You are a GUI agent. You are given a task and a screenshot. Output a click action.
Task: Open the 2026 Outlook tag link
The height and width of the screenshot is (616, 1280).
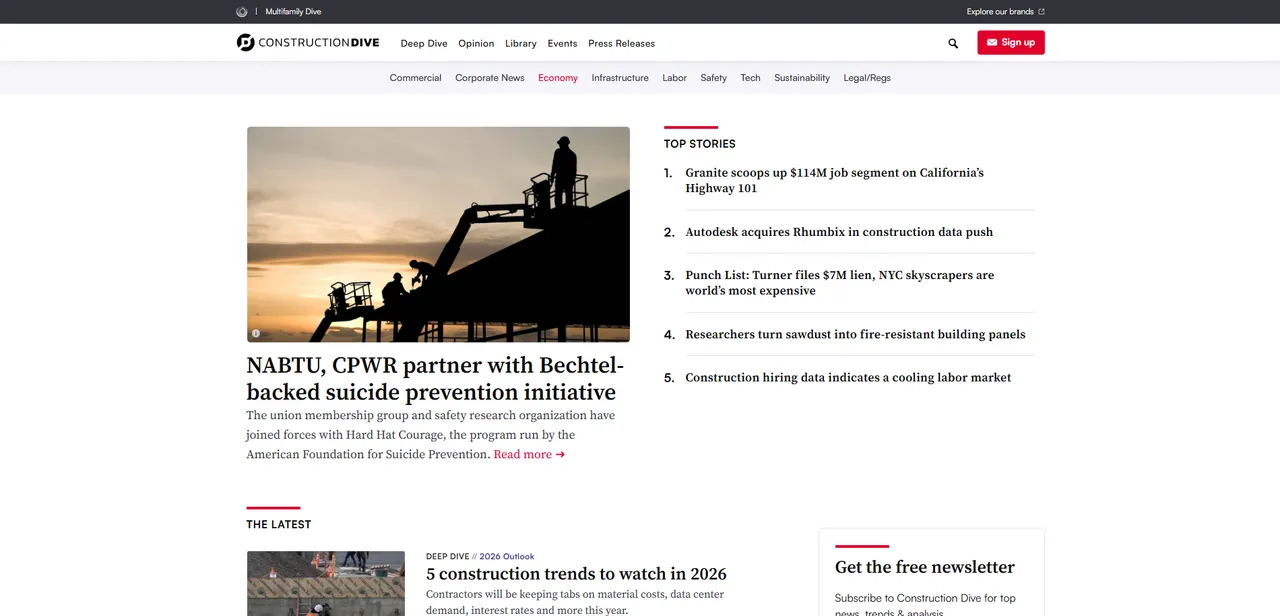[506, 556]
